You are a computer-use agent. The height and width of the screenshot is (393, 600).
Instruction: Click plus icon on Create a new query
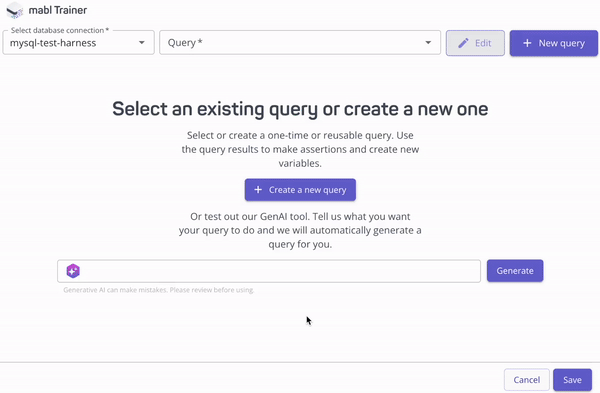[258, 190]
